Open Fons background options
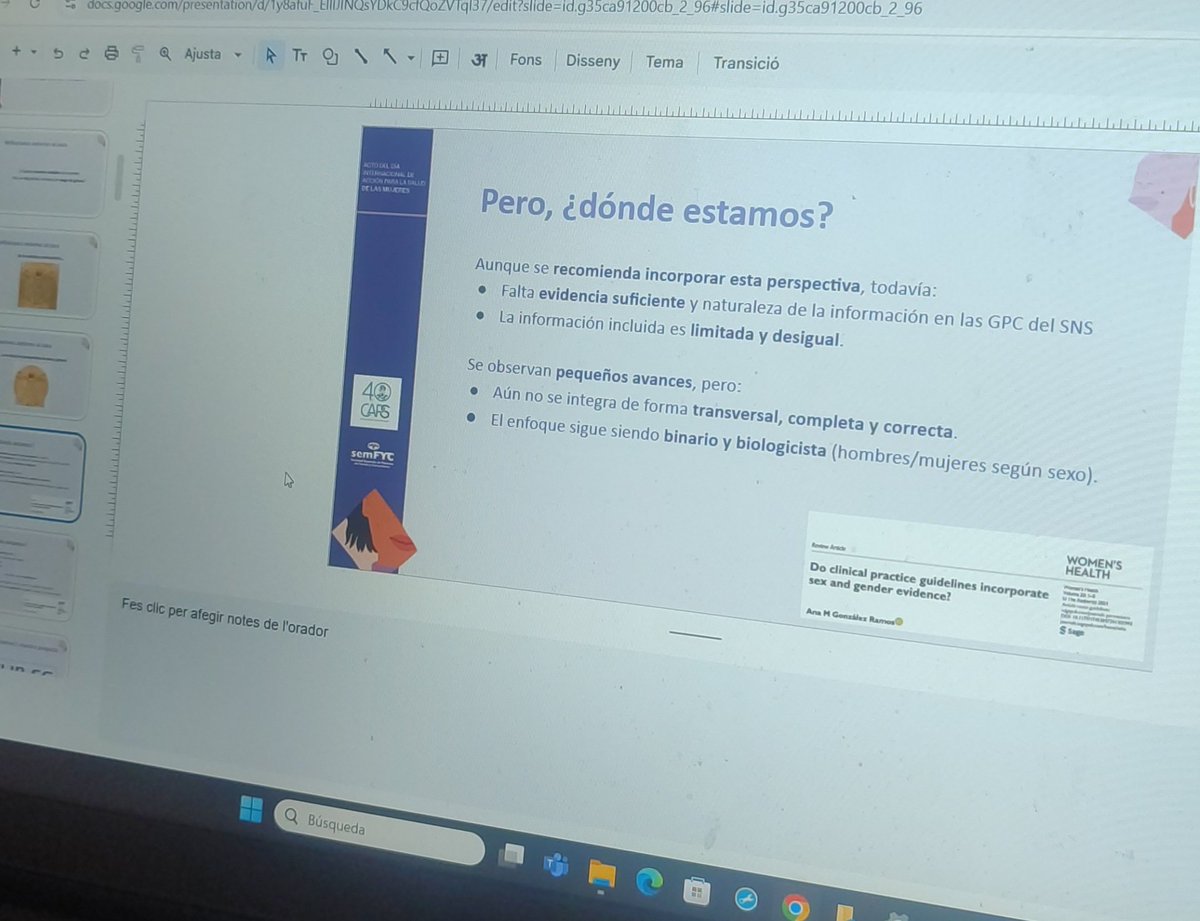The image size is (1200, 921). 525,60
